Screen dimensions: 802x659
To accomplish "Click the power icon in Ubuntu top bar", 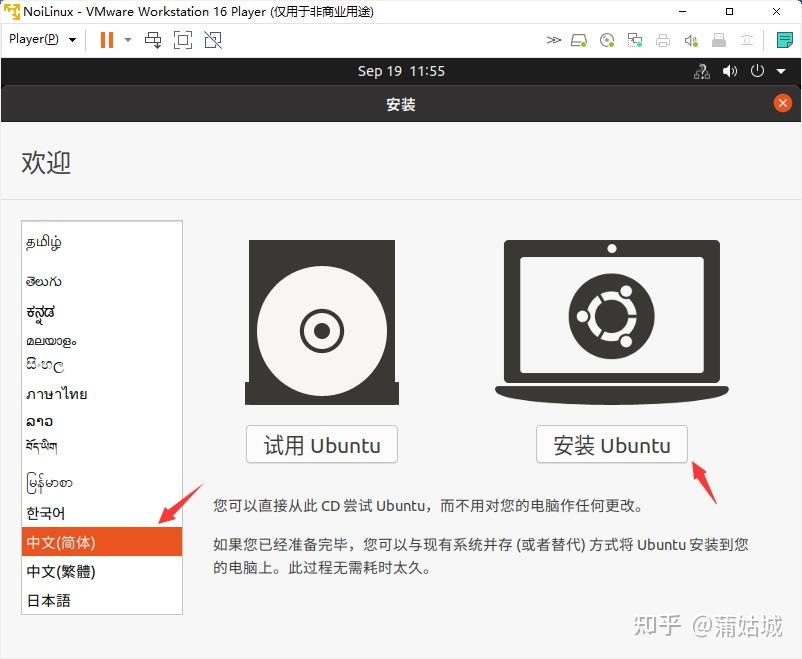I will pos(757,72).
